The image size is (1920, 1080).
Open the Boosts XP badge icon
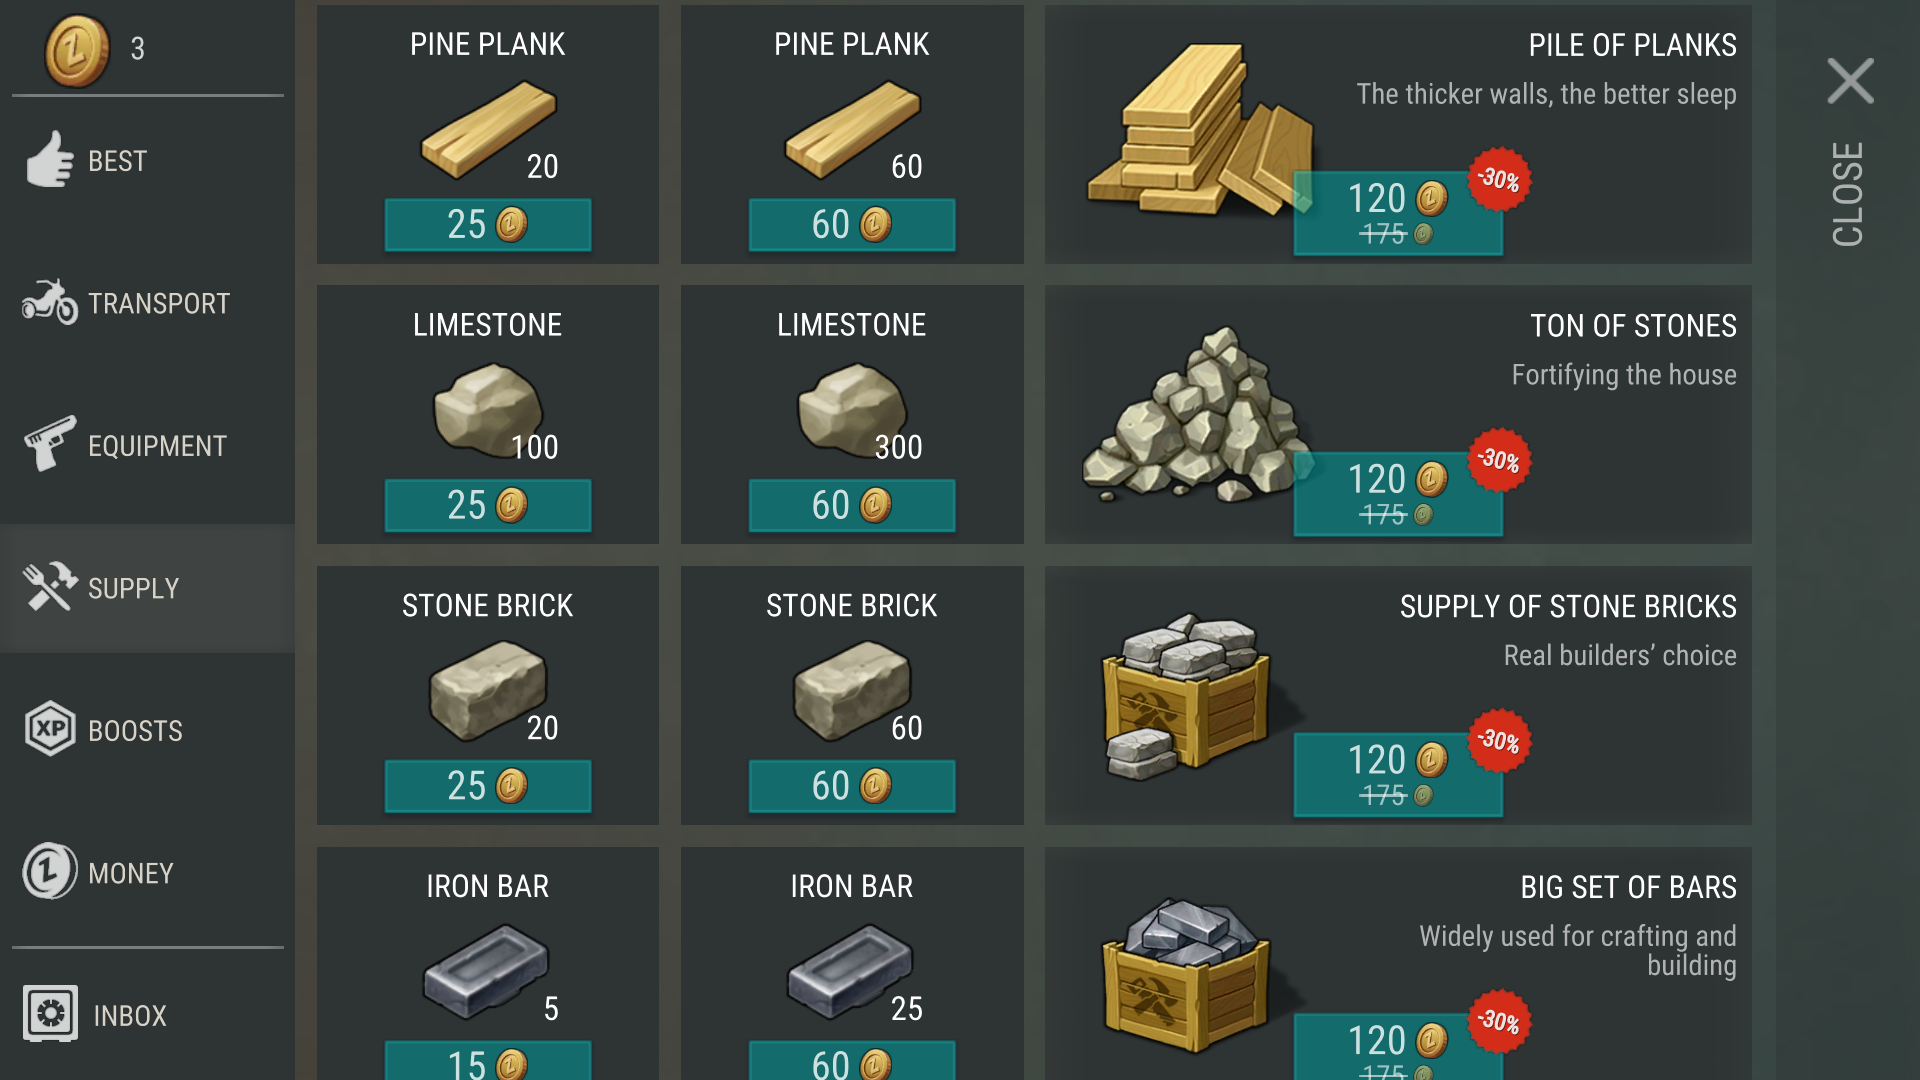(x=49, y=729)
